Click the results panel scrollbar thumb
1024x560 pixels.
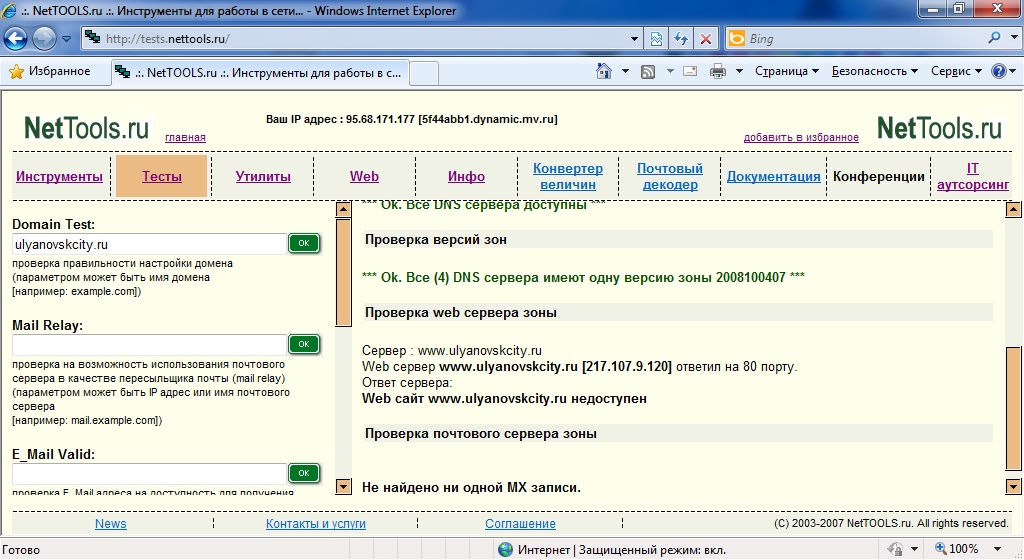click(1013, 408)
